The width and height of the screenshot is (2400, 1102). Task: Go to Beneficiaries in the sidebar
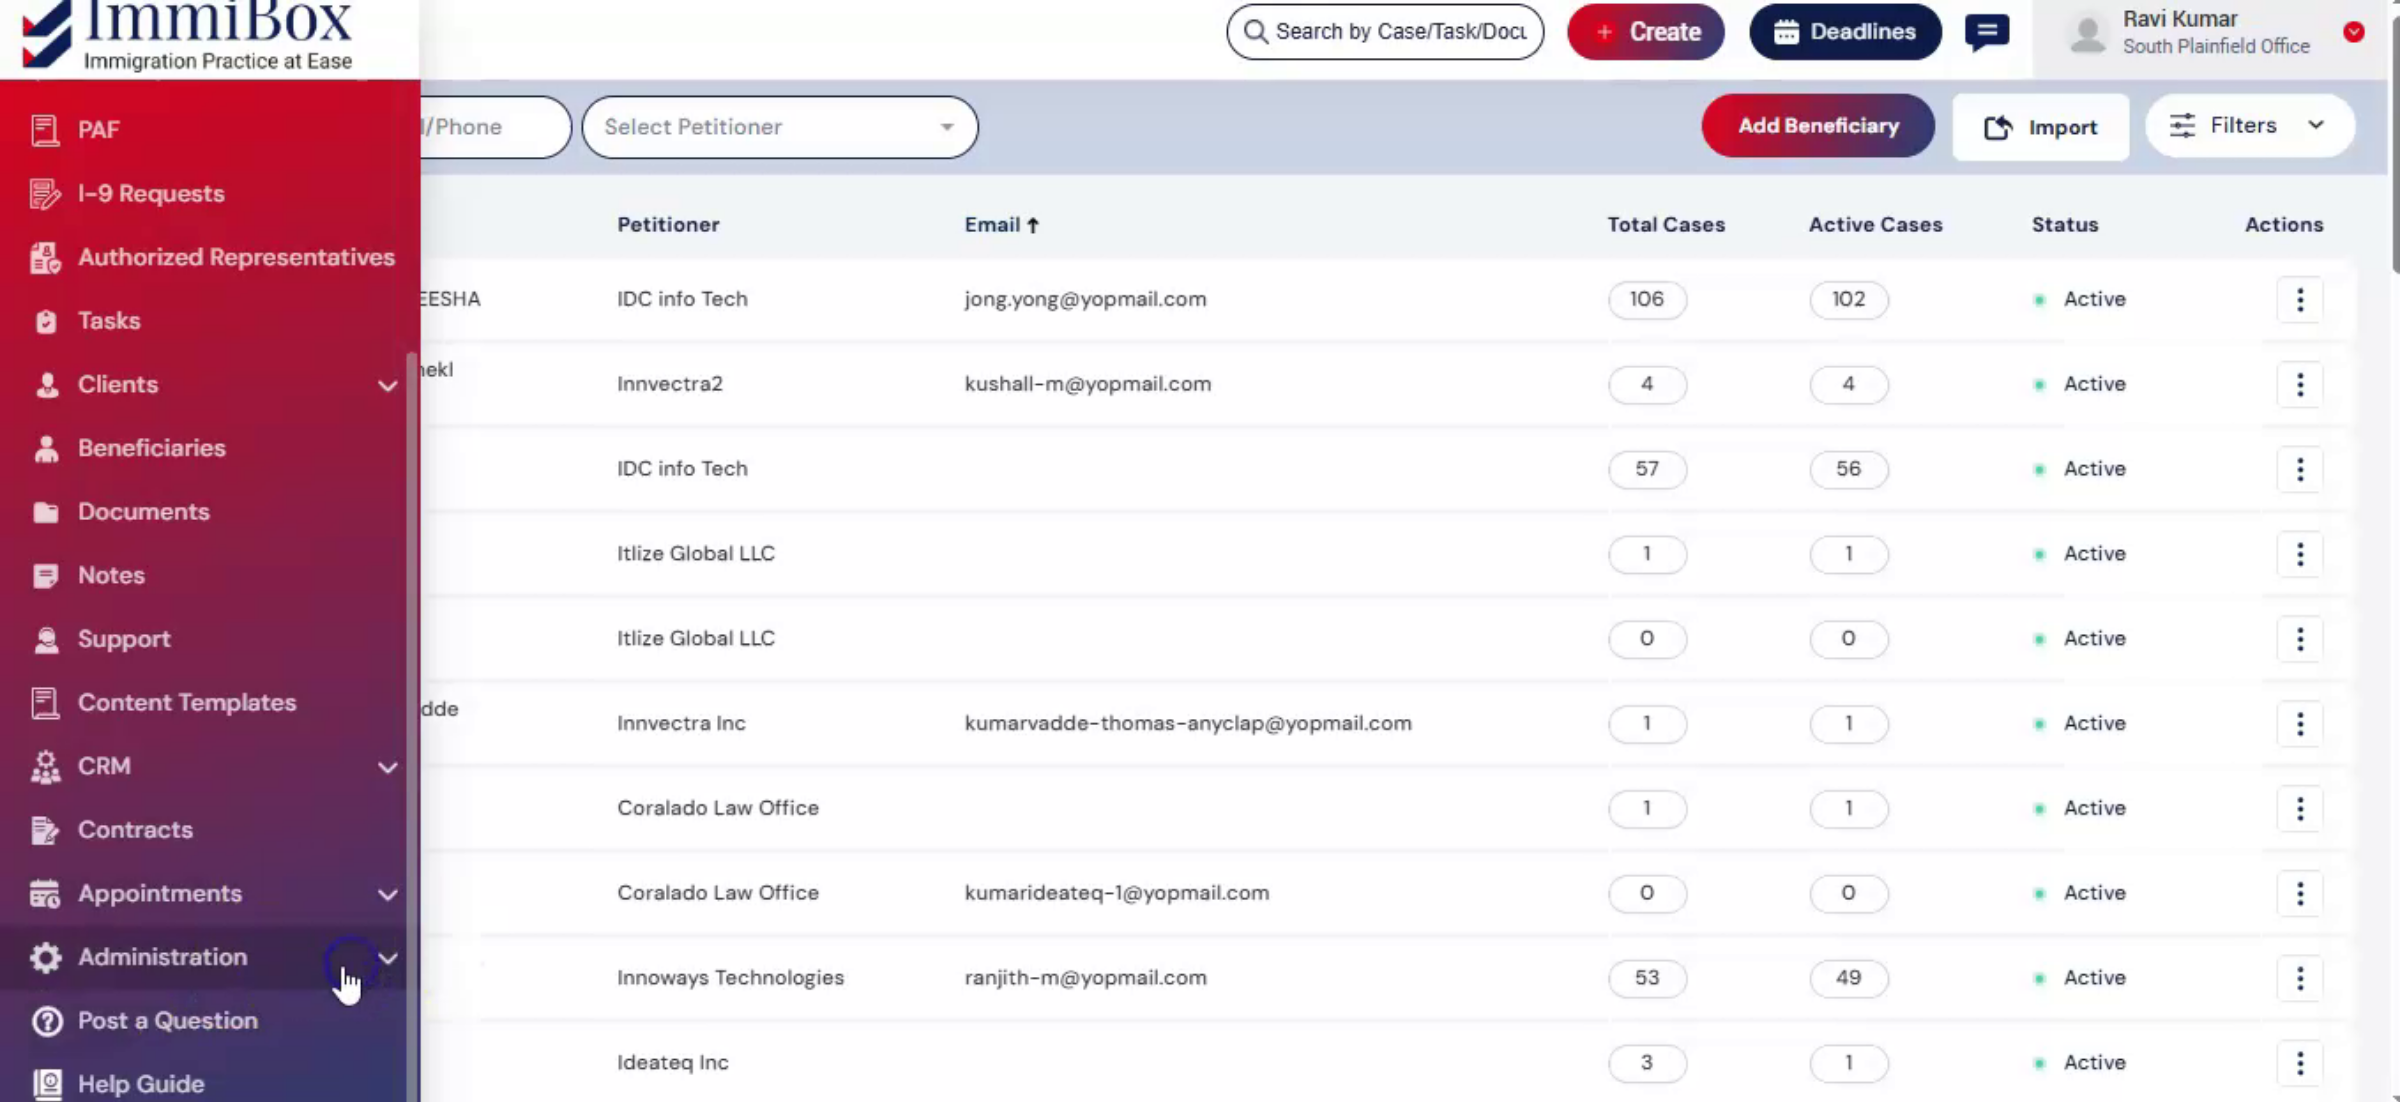tap(152, 449)
